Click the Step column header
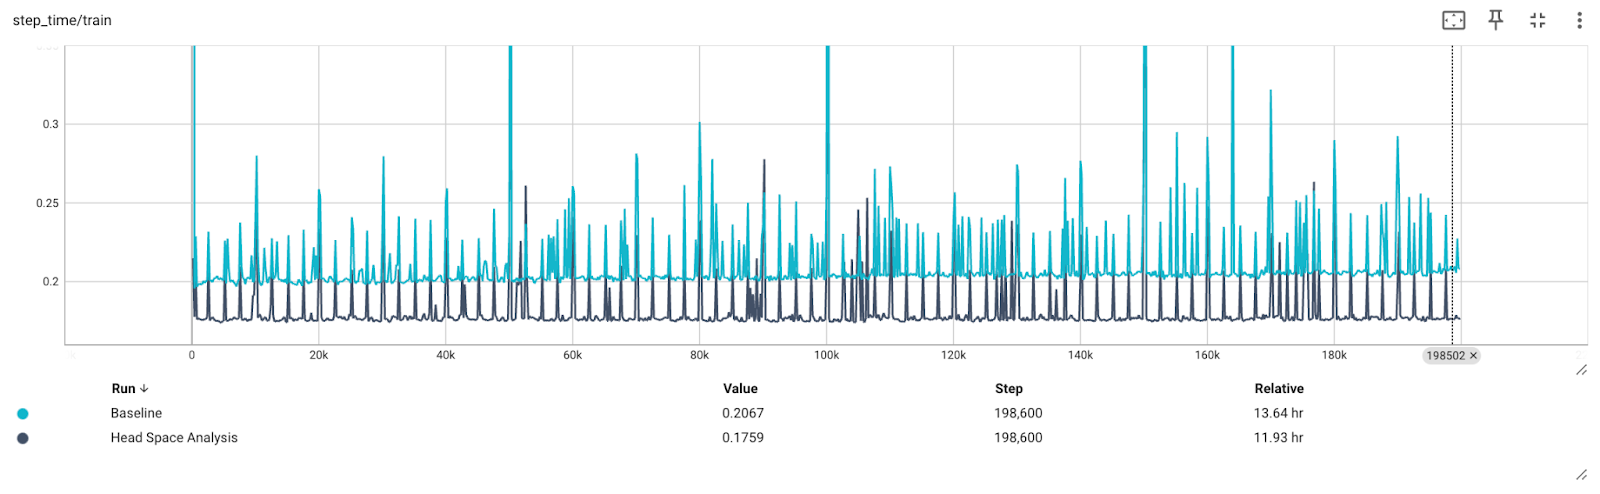 click(x=1008, y=389)
